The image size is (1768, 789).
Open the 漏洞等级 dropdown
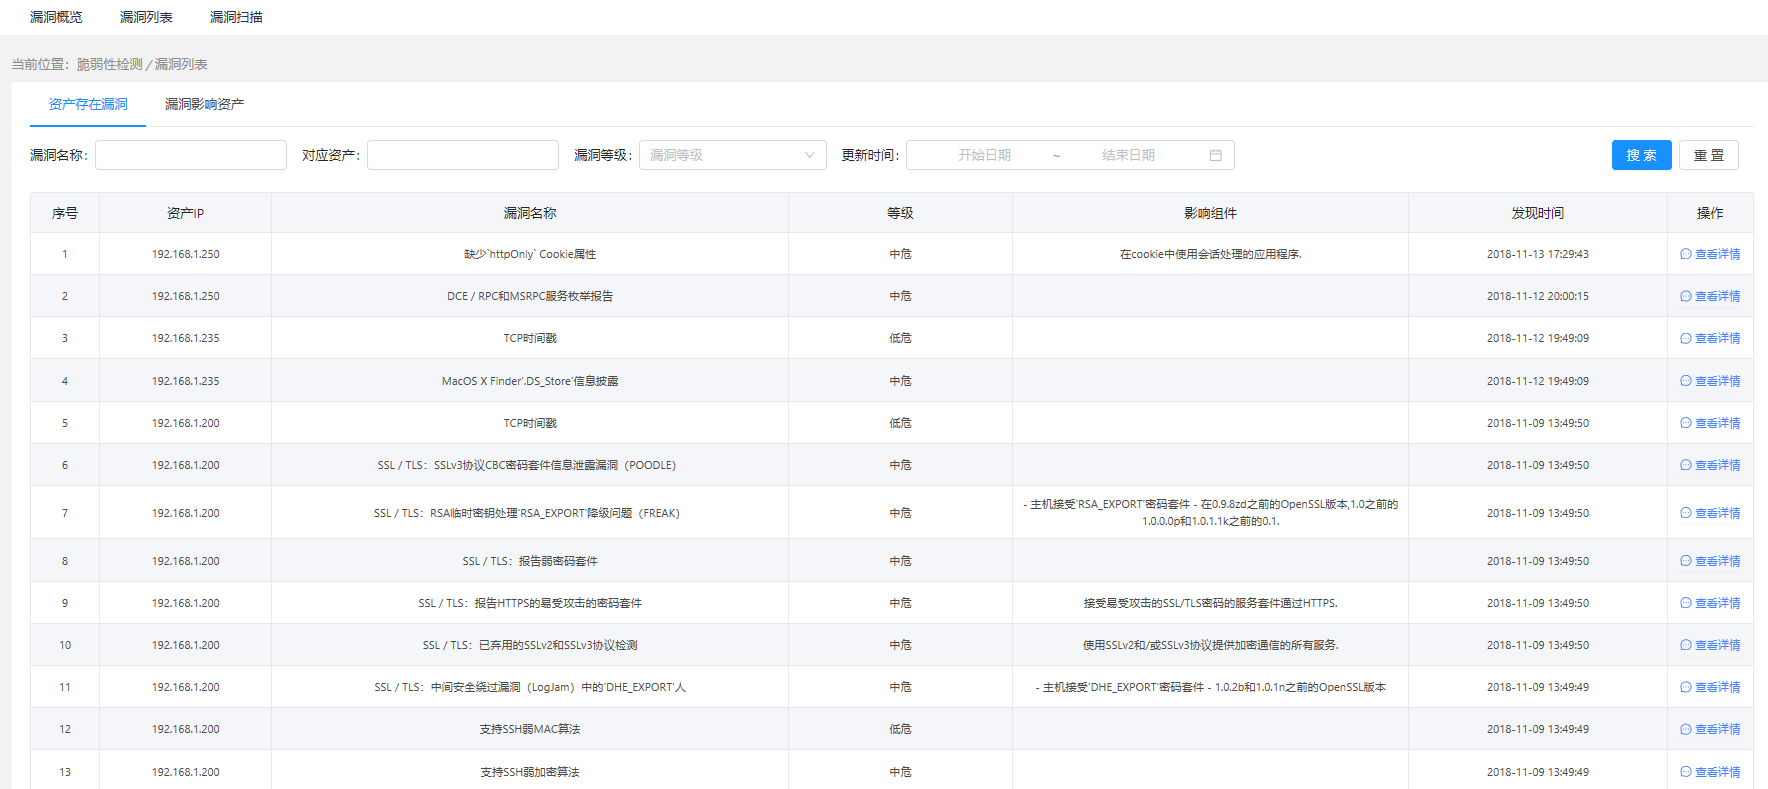tap(731, 155)
